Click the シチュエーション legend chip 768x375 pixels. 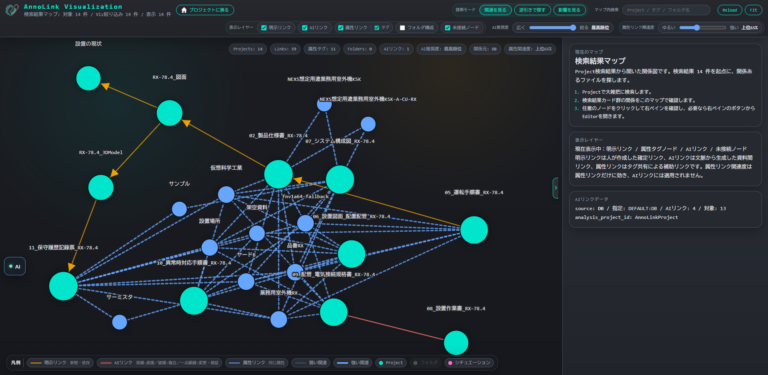pyautogui.click(x=468, y=363)
